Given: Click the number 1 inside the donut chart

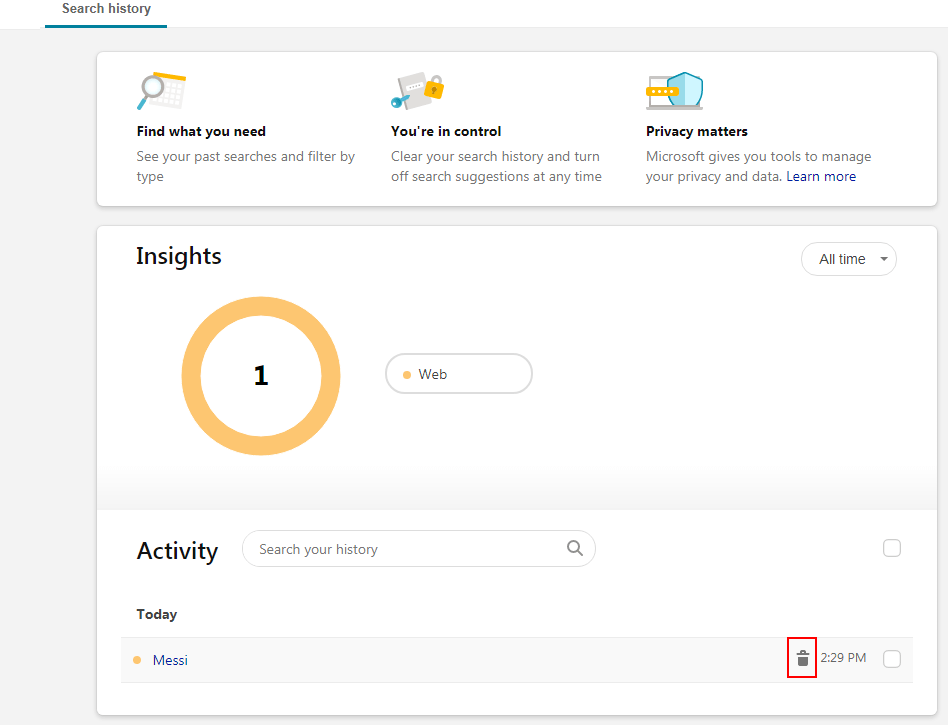Looking at the screenshot, I should (x=261, y=376).
